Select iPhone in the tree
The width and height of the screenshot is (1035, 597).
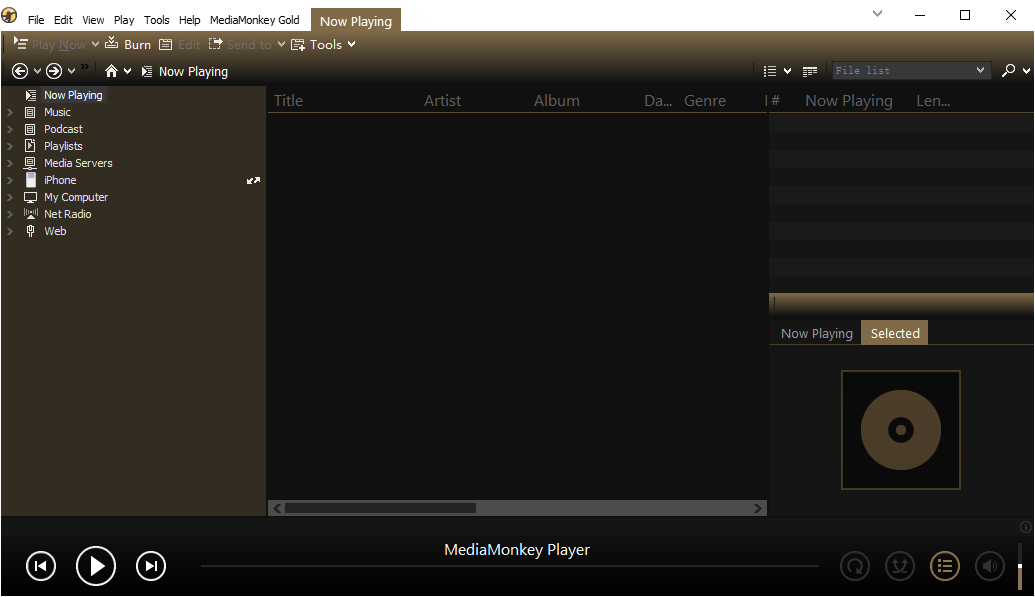coord(60,180)
